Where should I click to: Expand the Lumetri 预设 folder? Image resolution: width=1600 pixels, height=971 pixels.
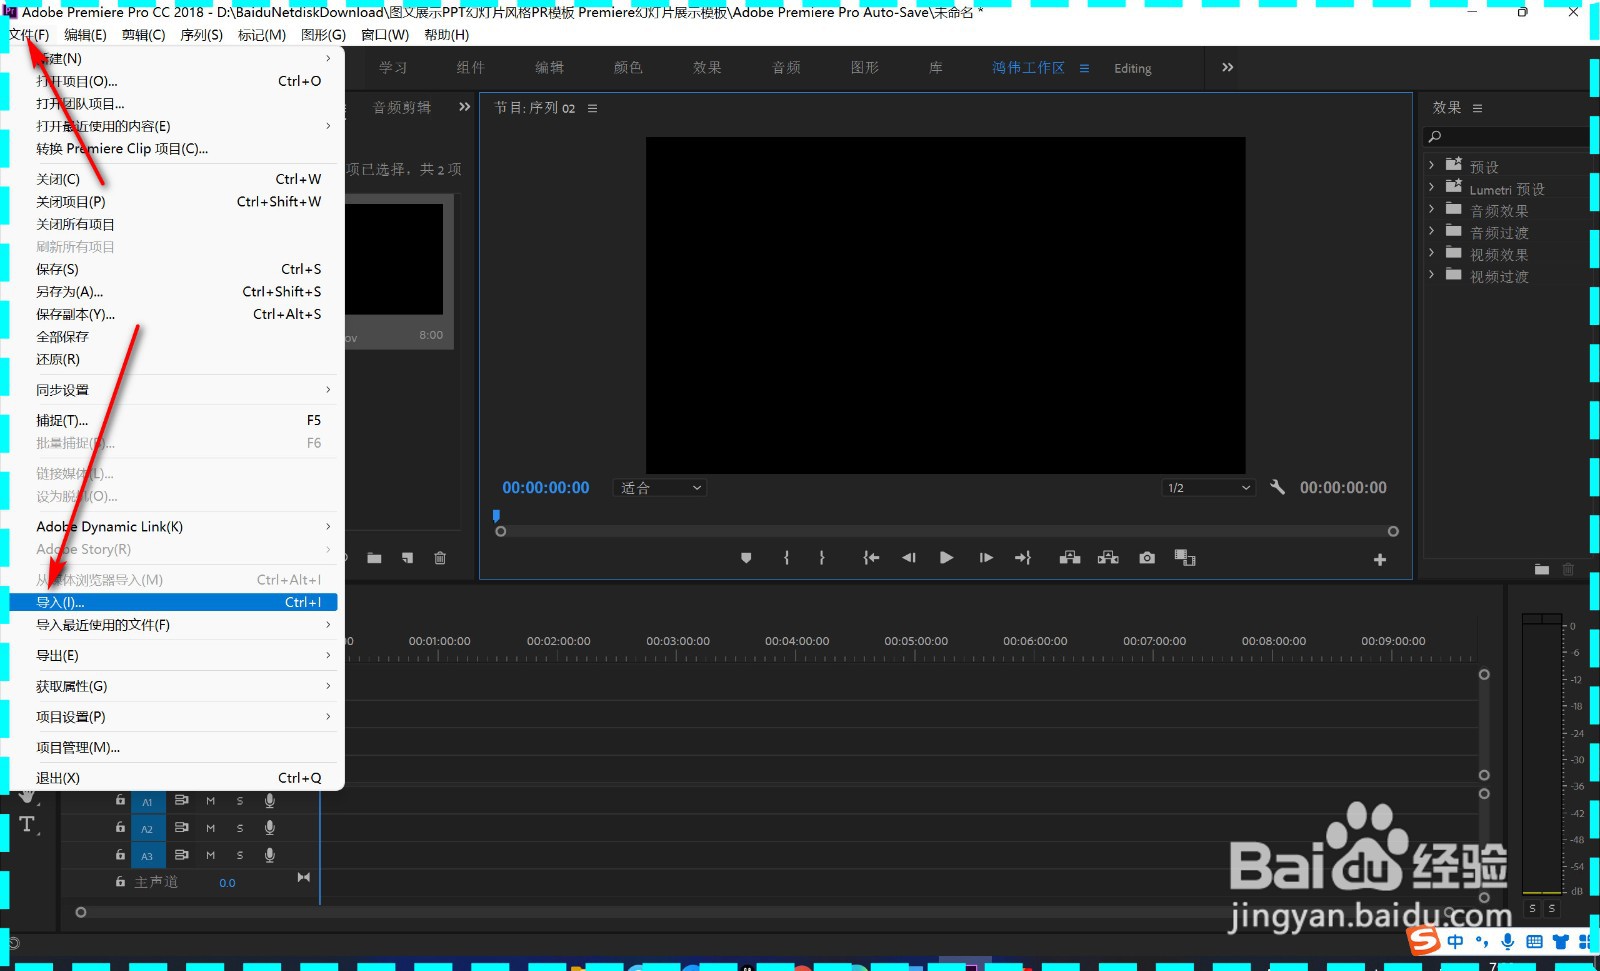click(x=1432, y=187)
